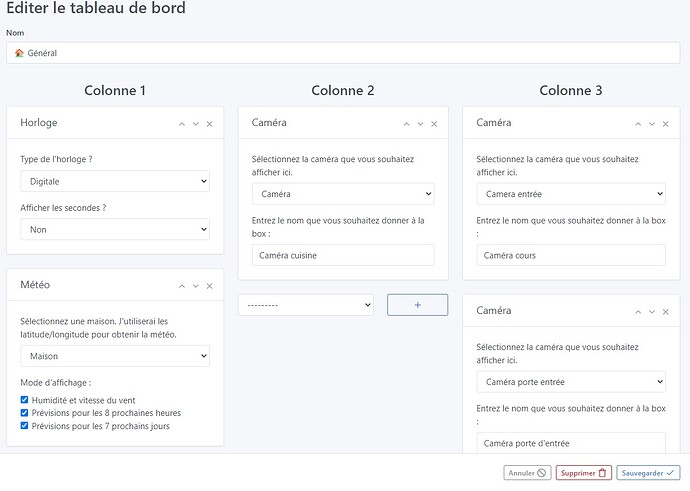Image resolution: width=690 pixels, height=491 pixels.
Task: Click the Supprimer button
Action: [x=584, y=473]
